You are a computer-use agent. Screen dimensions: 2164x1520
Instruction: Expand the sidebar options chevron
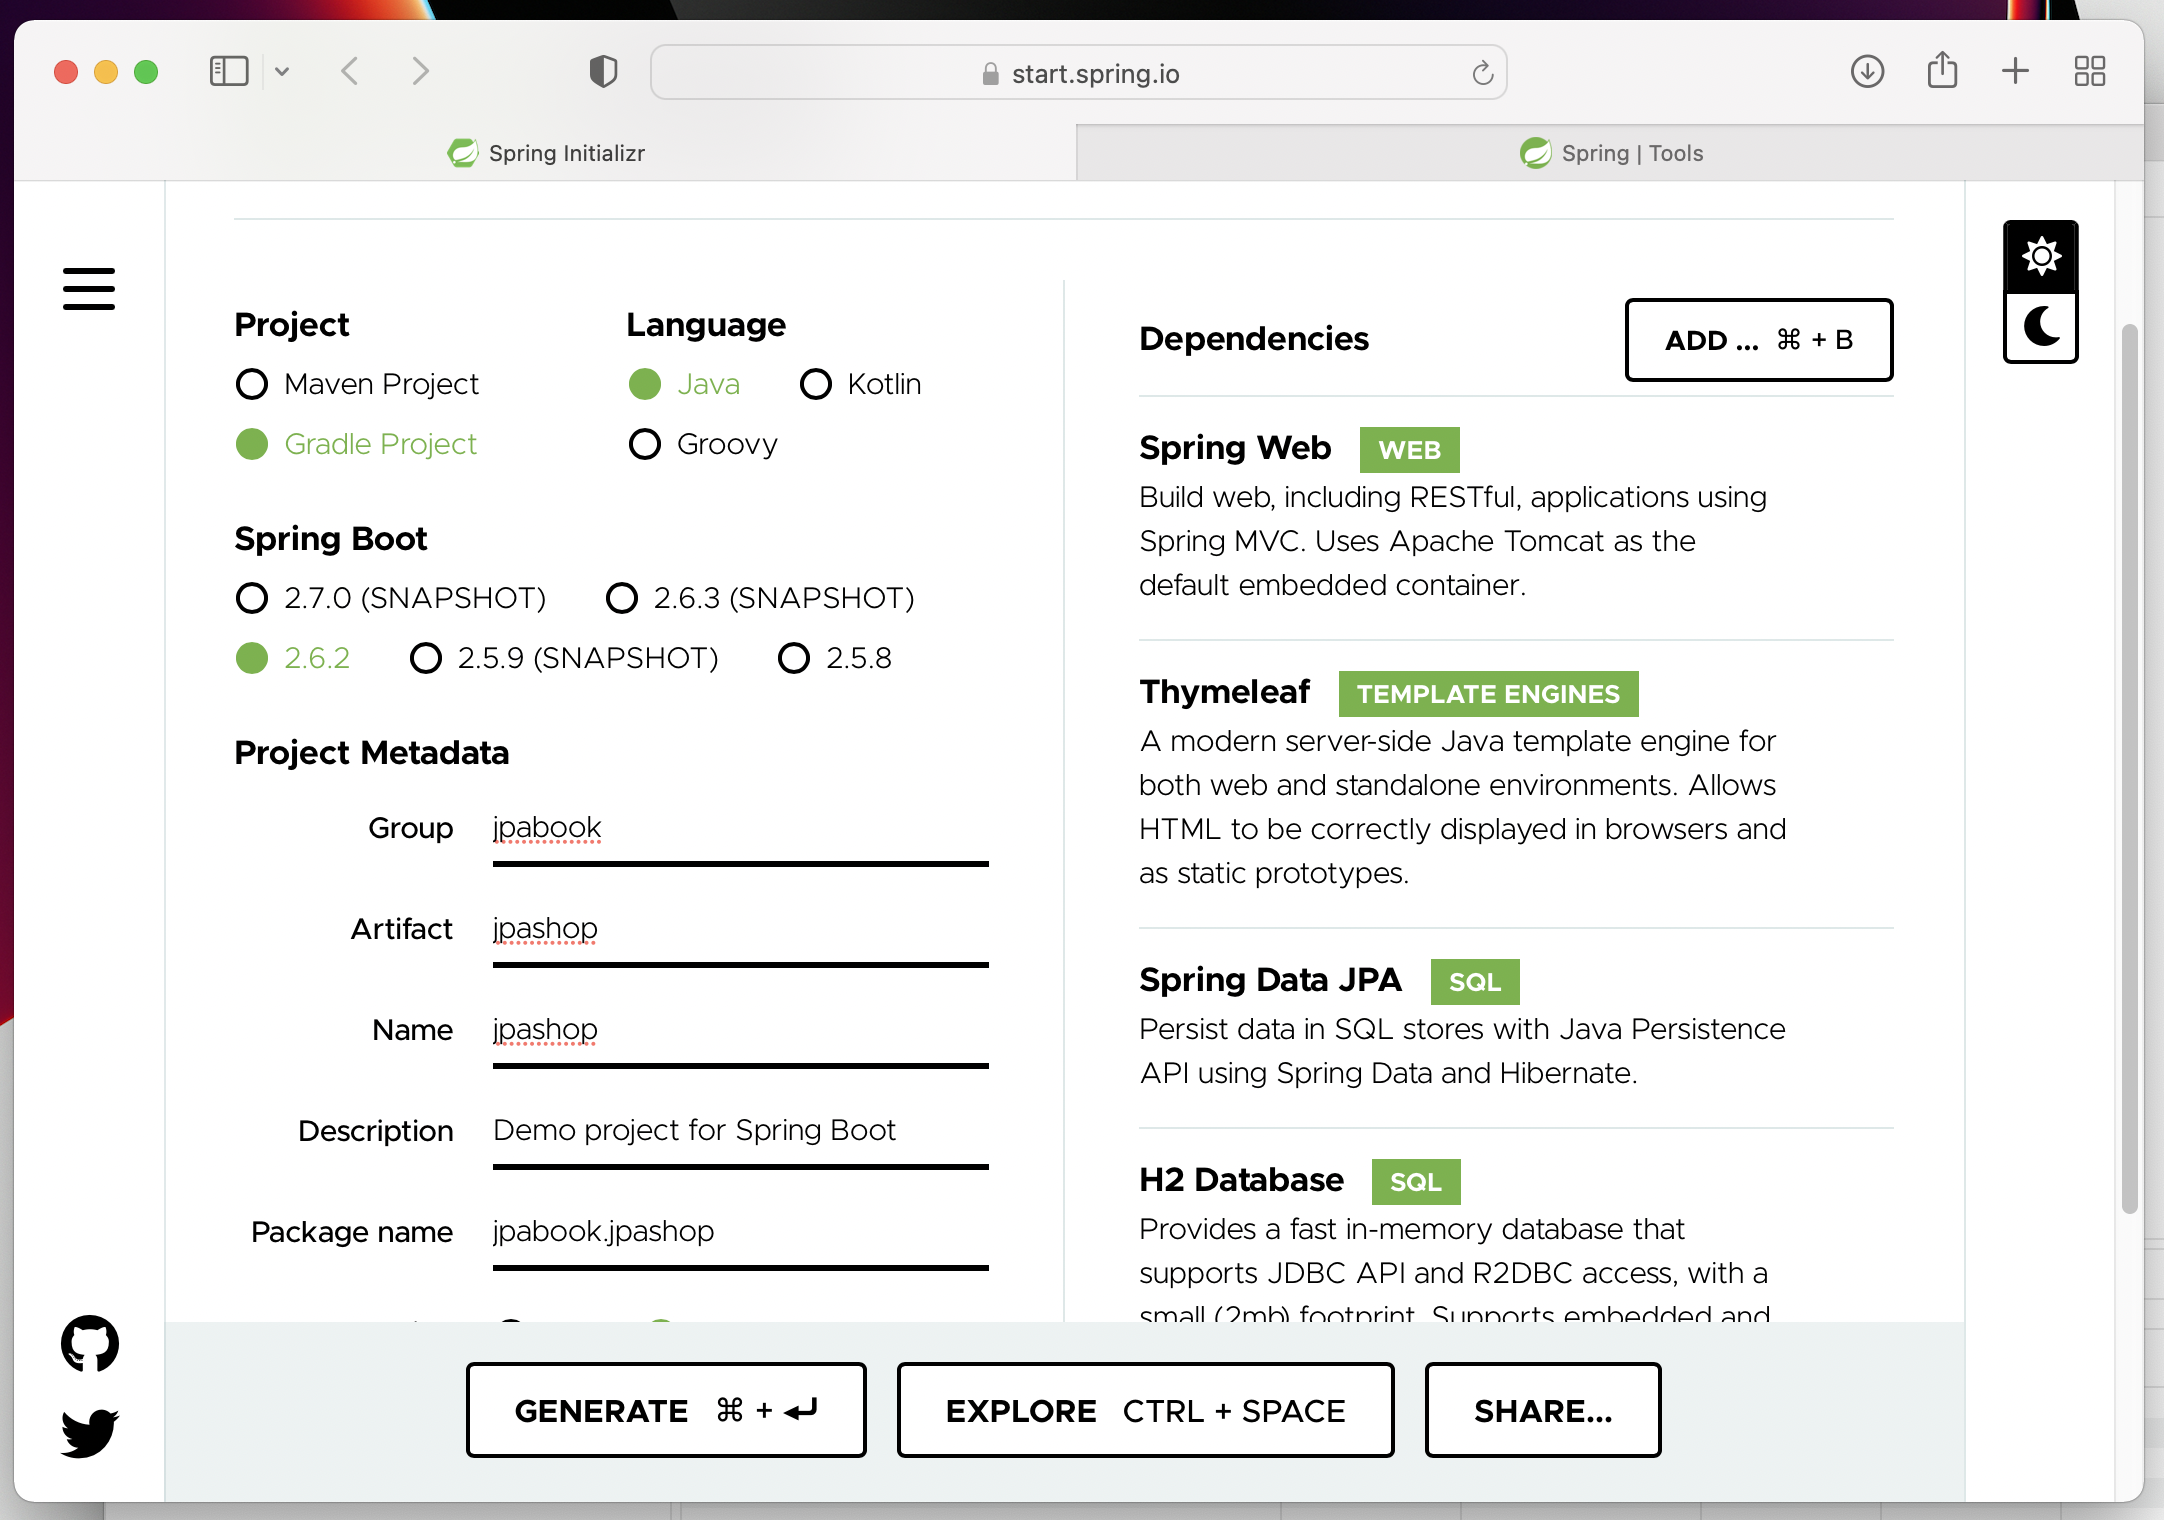pos(282,72)
